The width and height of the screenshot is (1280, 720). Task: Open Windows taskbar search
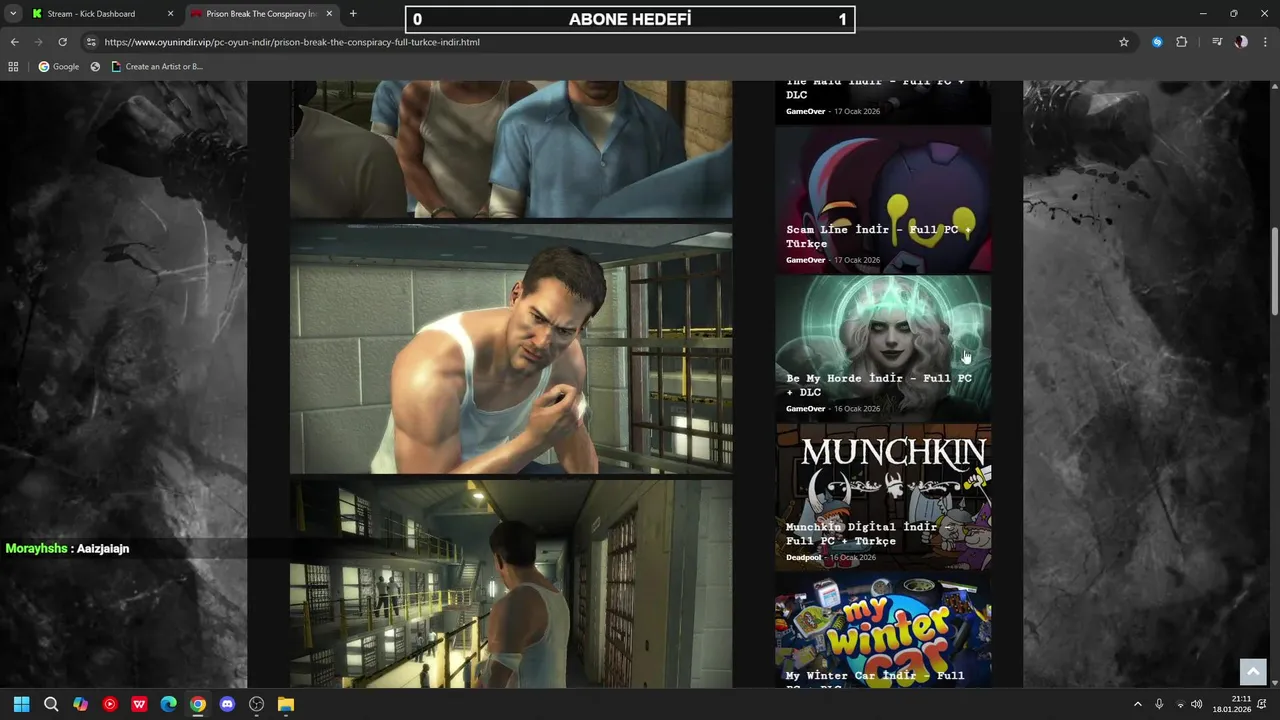click(x=51, y=704)
